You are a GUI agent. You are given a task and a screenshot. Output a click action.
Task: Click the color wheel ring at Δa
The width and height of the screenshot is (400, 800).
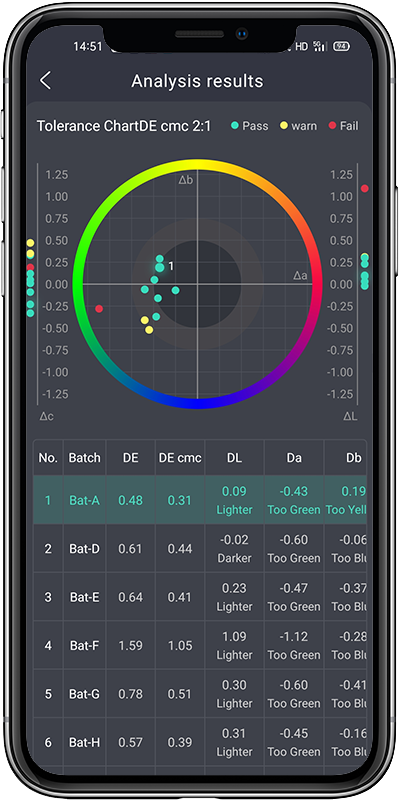317,284
